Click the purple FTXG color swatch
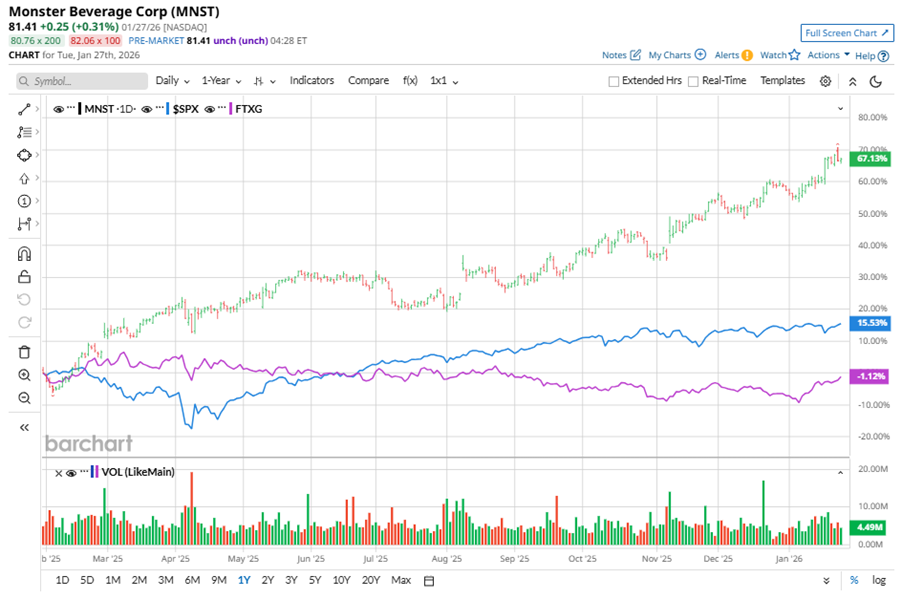 click(x=233, y=107)
